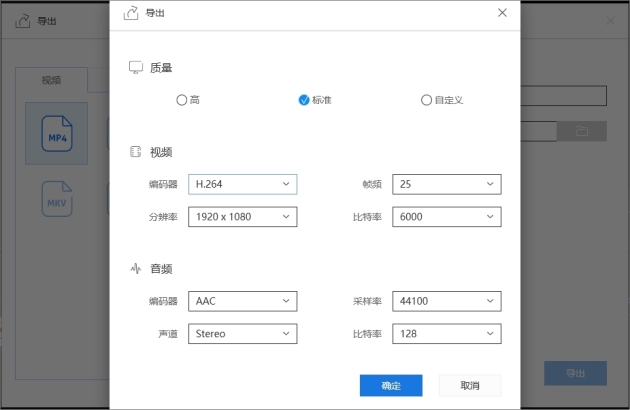Screen dimensions: 630x410
Task: Click the 取消 cancel button
Action: click(470, 386)
